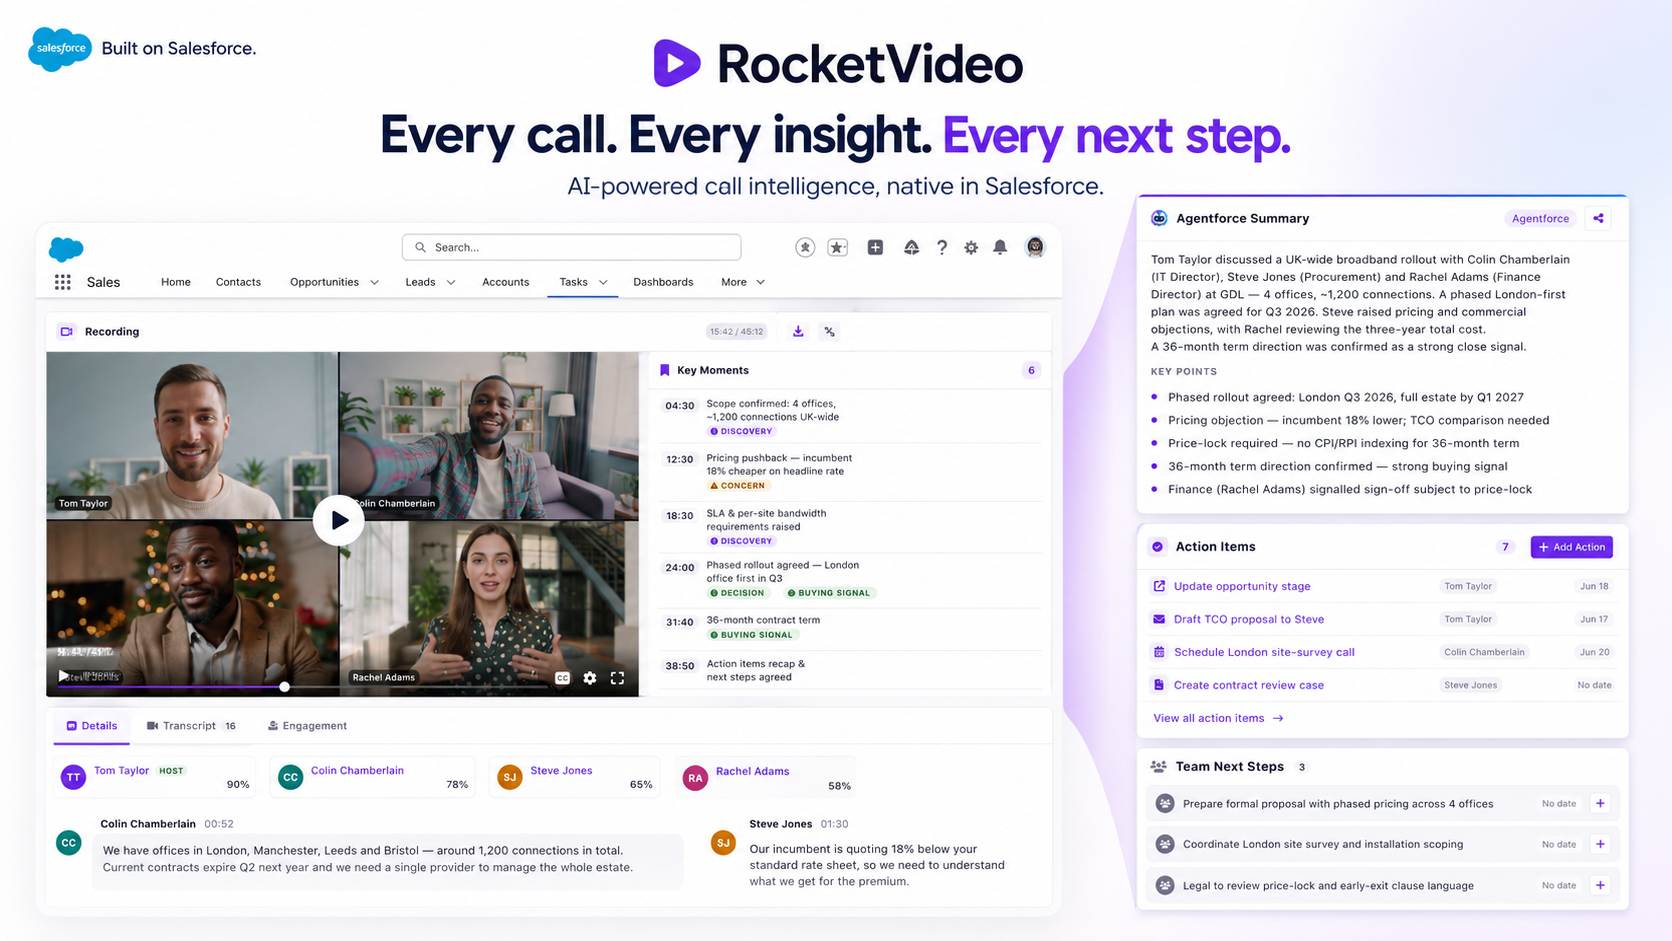Open the Setup gear icon
Screen dimensions: 1672x941
[971, 247]
